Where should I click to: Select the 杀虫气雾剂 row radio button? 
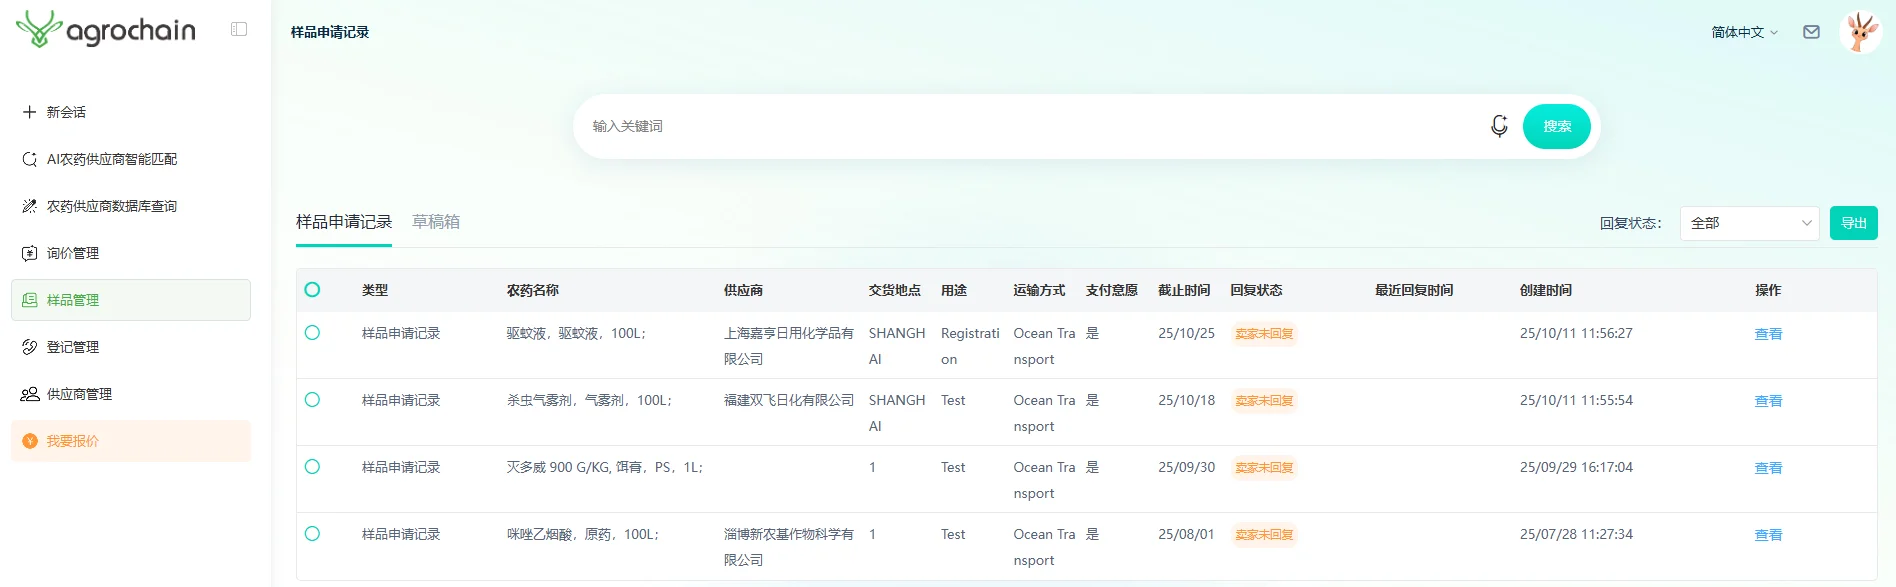tap(312, 400)
